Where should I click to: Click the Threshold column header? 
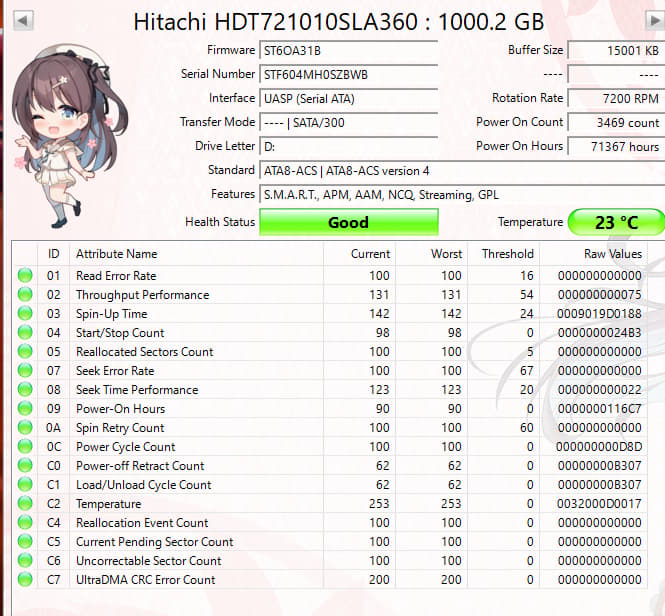[x=503, y=254]
